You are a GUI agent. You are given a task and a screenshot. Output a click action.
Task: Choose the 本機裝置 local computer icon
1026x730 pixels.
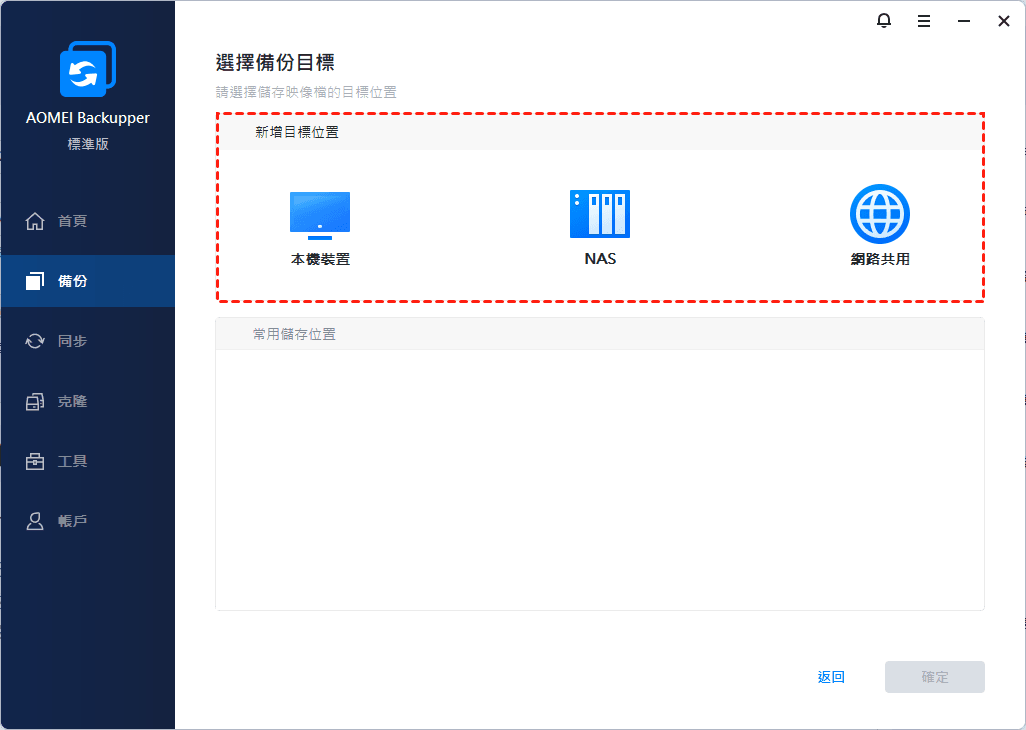[x=320, y=216]
